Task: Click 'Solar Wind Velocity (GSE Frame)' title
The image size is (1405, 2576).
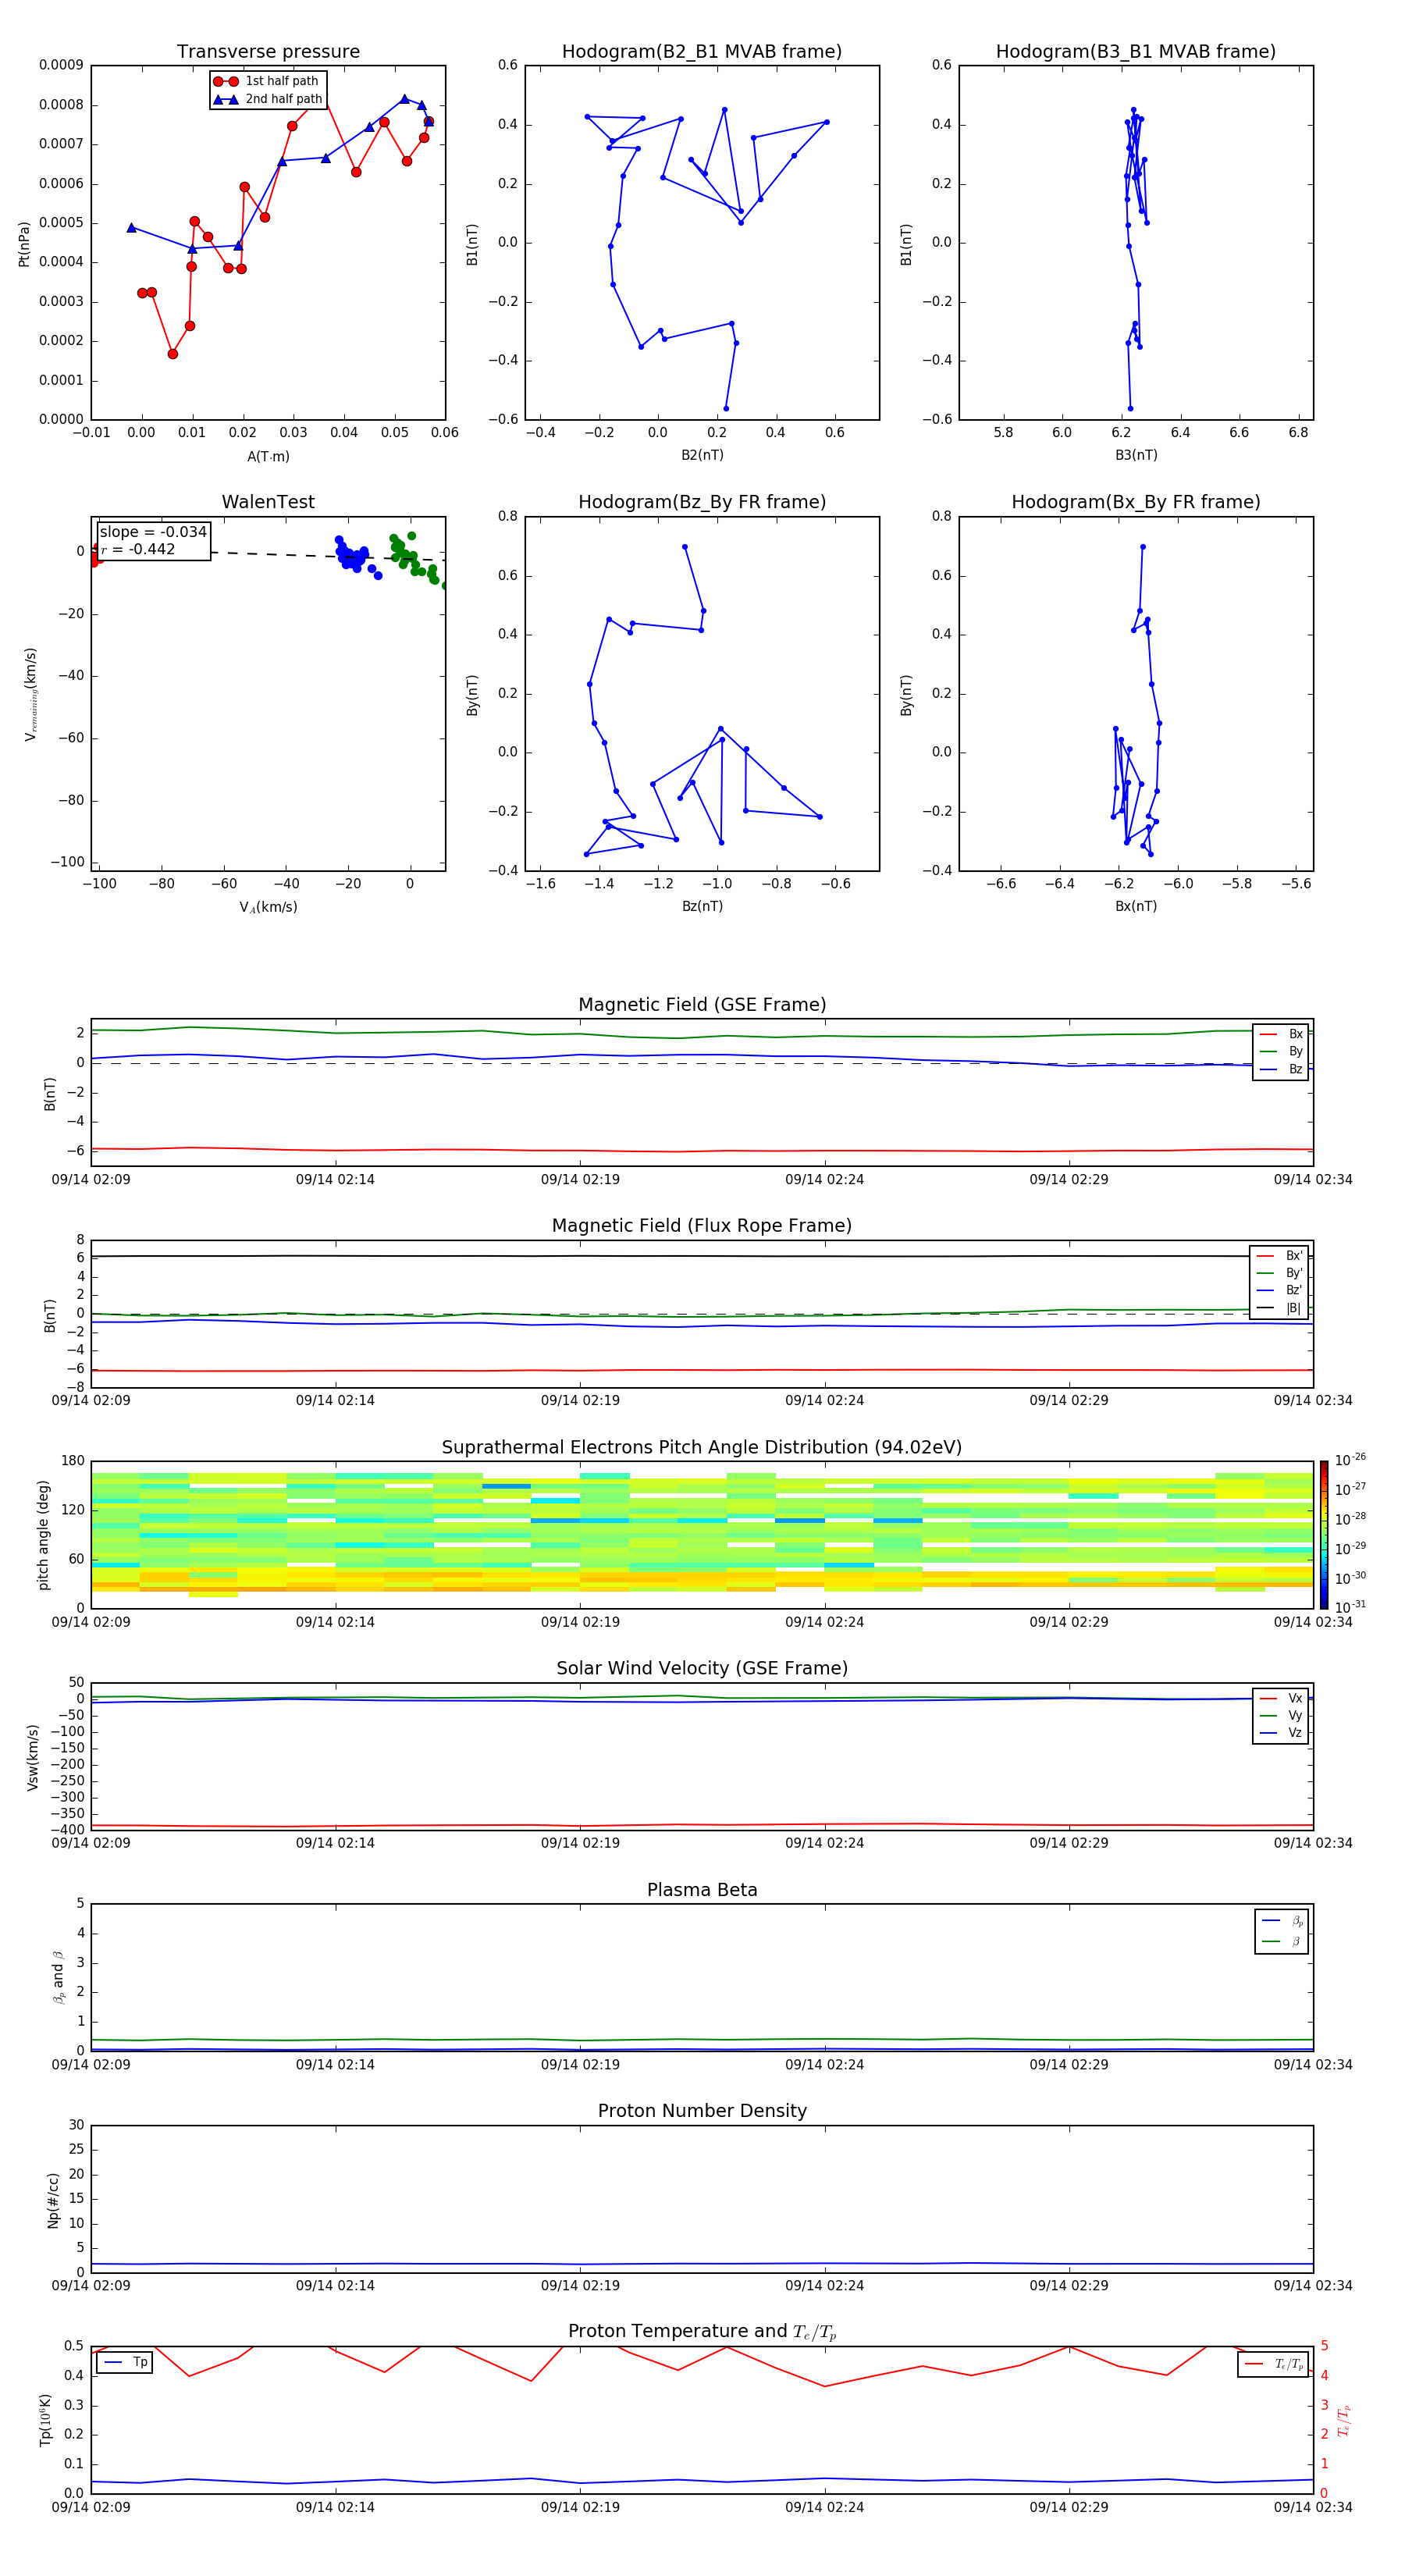Action: (x=702, y=1668)
